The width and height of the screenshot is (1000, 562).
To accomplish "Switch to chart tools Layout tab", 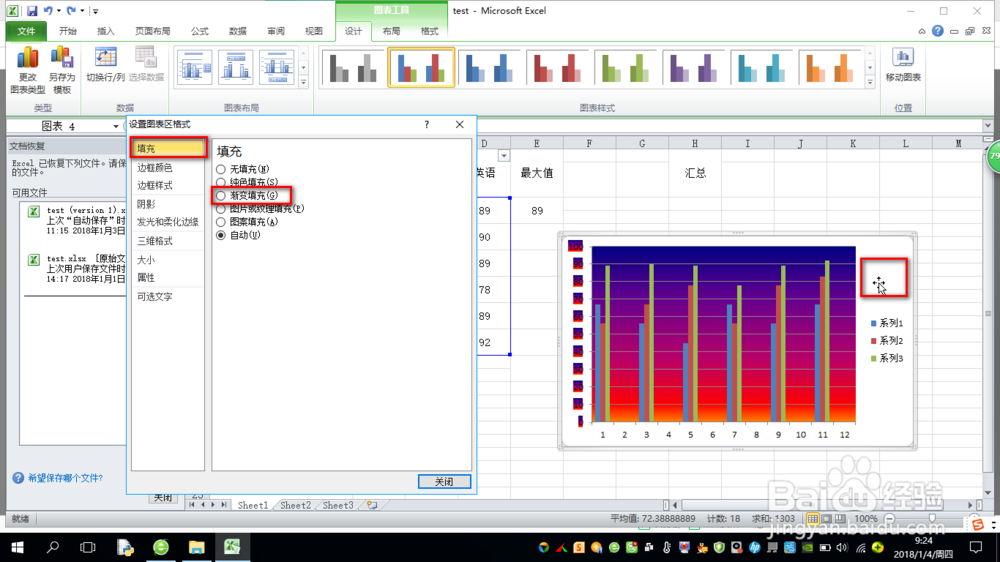I will coord(391,31).
